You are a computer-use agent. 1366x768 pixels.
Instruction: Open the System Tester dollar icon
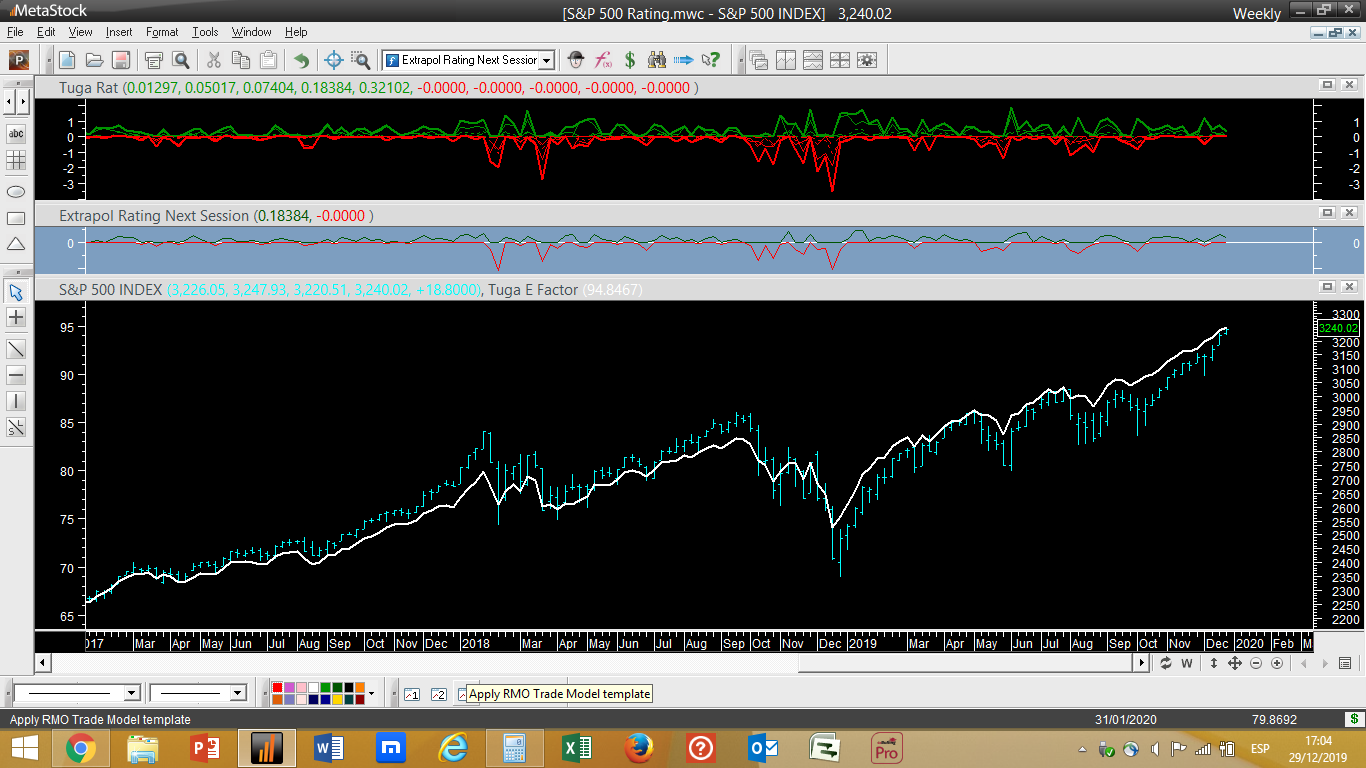(x=630, y=60)
